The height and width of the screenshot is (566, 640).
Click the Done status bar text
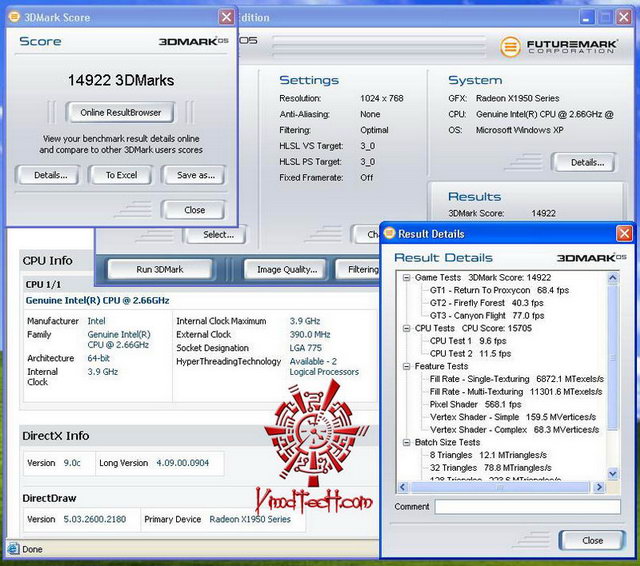(x=32, y=549)
